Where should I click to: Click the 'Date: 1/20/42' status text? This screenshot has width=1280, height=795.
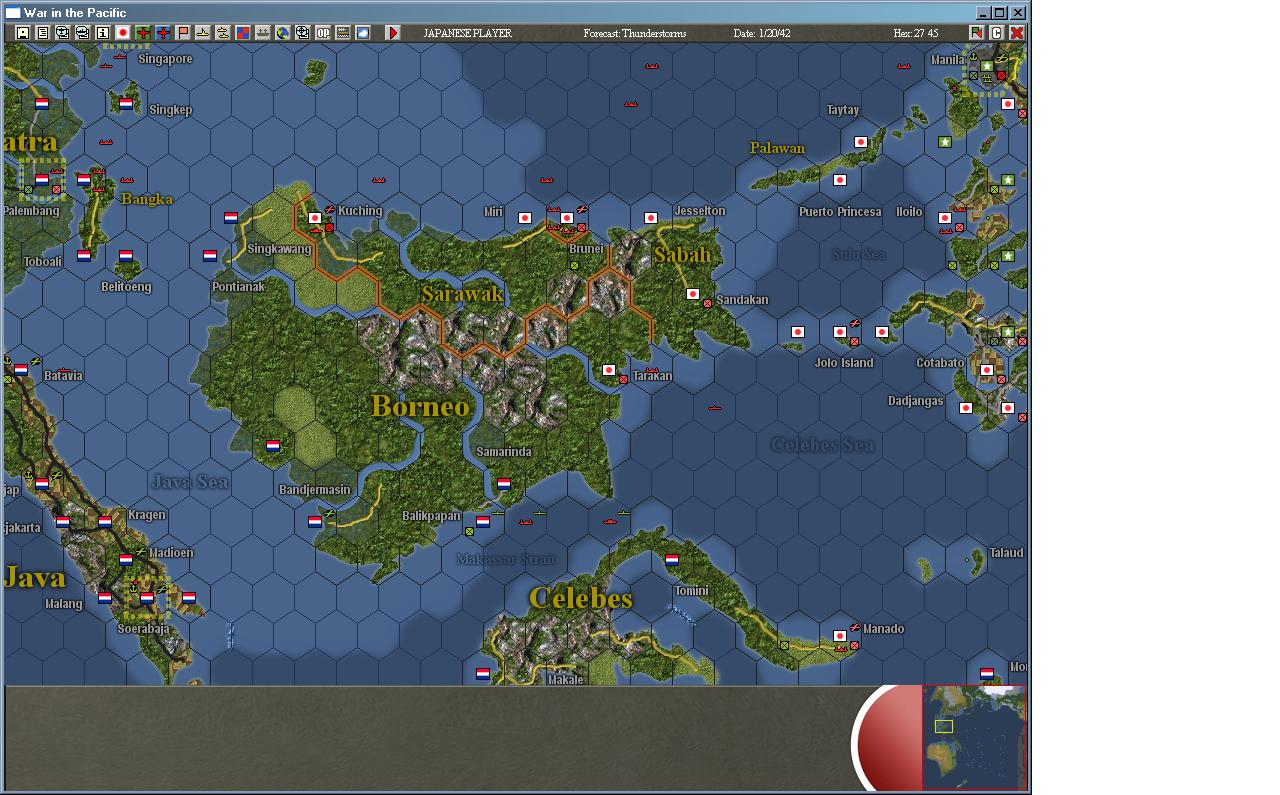click(762, 33)
